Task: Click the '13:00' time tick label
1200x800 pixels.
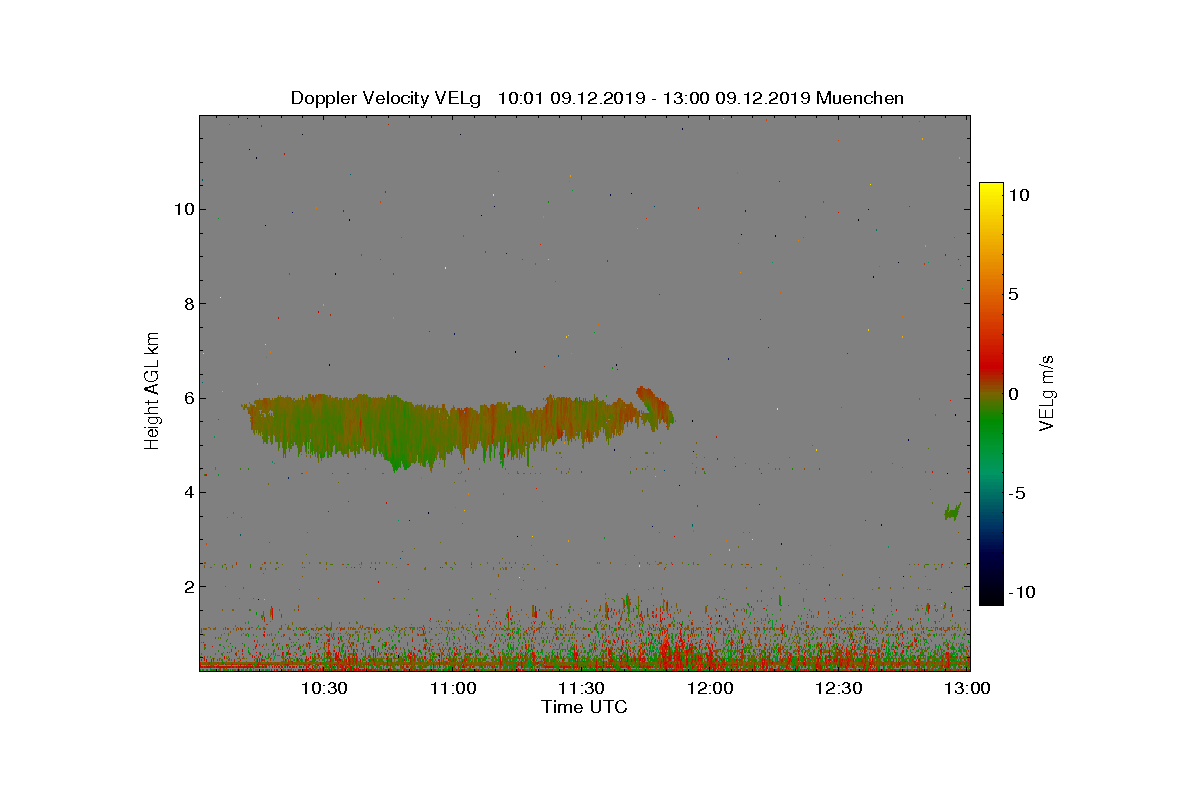Action: click(x=967, y=688)
